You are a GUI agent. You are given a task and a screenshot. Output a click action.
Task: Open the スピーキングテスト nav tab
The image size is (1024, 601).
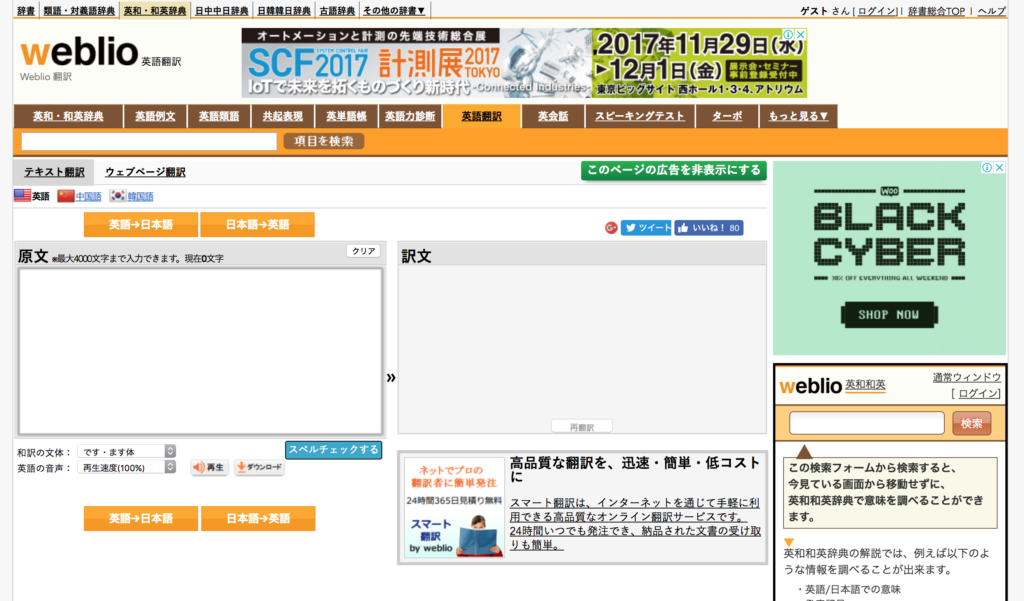click(x=639, y=116)
